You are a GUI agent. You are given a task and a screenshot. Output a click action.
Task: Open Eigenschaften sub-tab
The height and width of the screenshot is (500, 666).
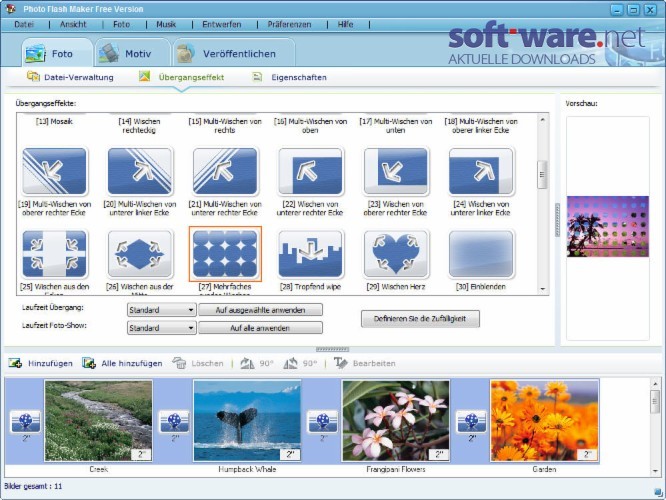click(290, 77)
